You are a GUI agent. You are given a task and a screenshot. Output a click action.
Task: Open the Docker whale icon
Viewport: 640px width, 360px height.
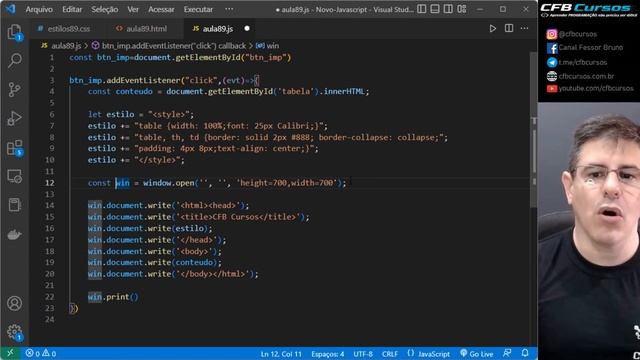click(14, 235)
